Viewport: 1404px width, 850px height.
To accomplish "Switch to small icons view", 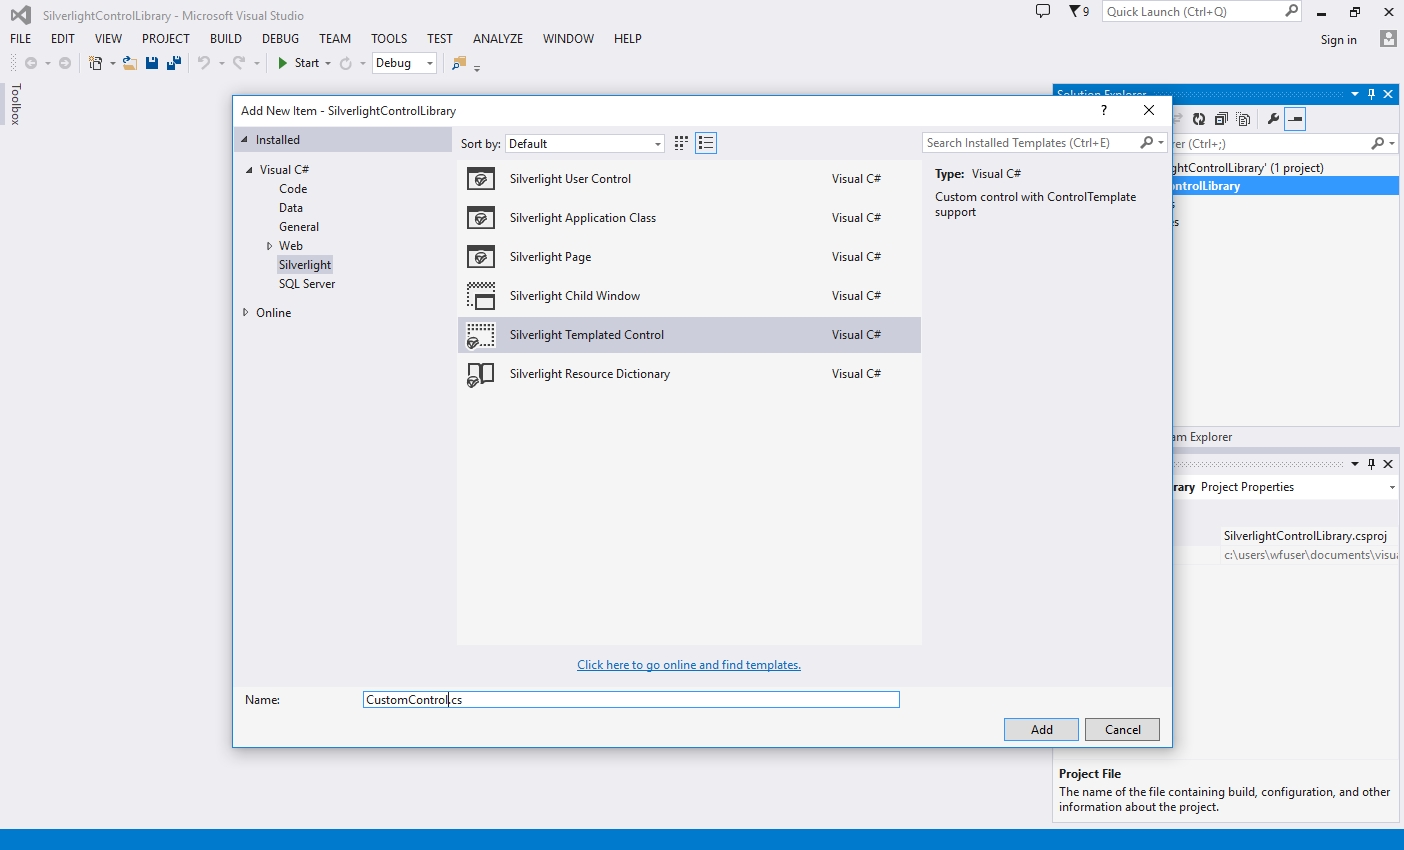I will pos(706,143).
